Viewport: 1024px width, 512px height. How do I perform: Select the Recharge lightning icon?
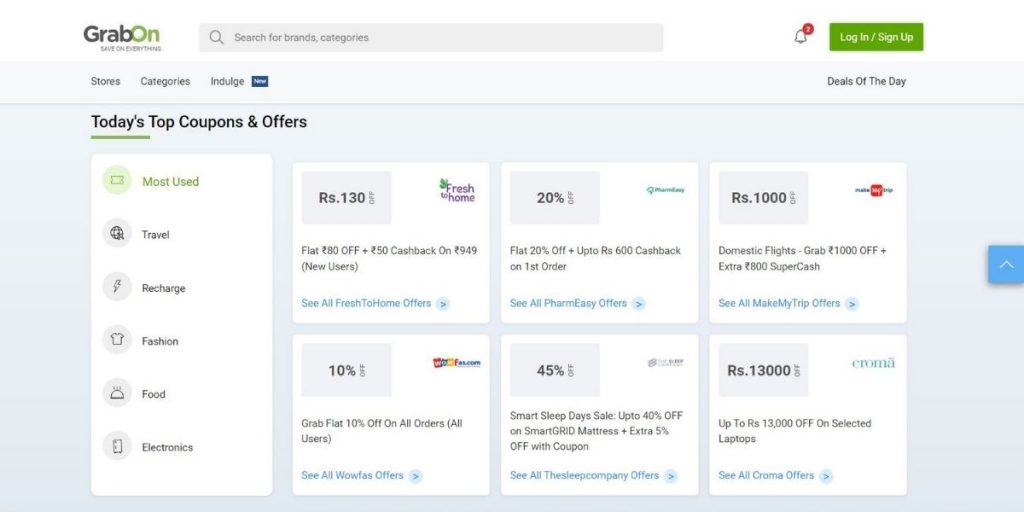(x=117, y=287)
